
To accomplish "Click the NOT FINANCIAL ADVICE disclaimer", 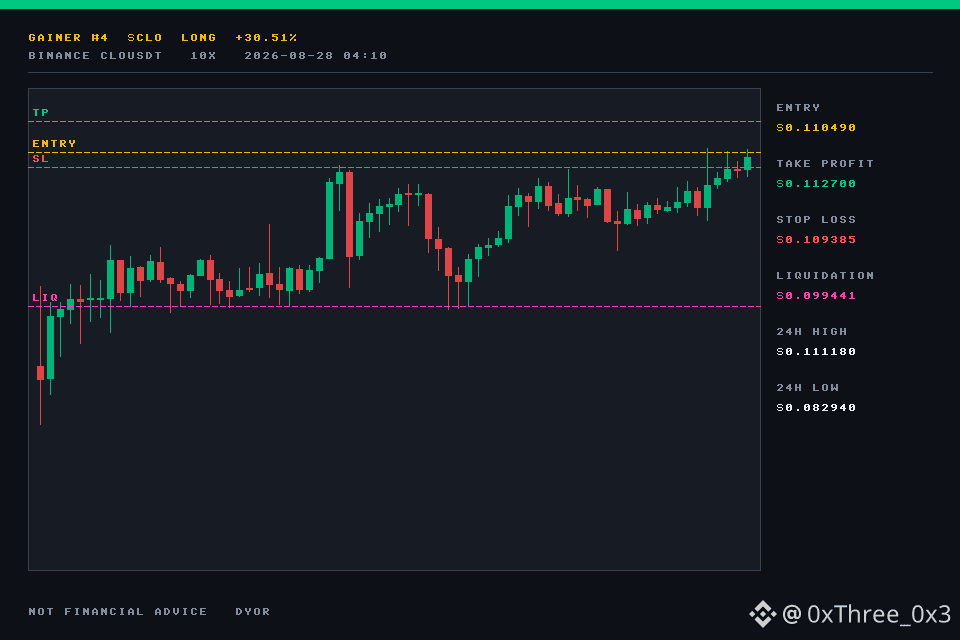I will (x=118, y=612).
